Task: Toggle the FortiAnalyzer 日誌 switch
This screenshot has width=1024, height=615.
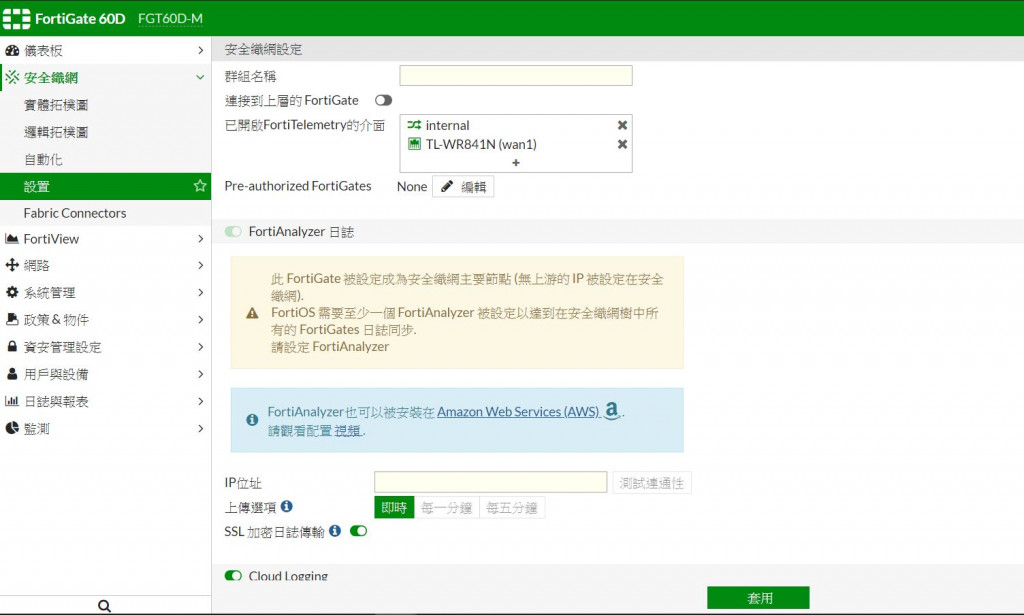Action: point(233,232)
